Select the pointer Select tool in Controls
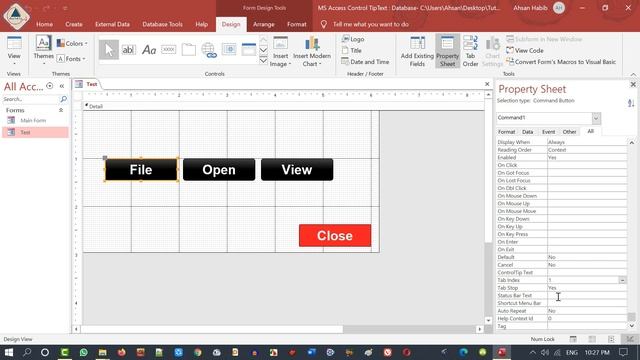 pyautogui.click(x=109, y=50)
